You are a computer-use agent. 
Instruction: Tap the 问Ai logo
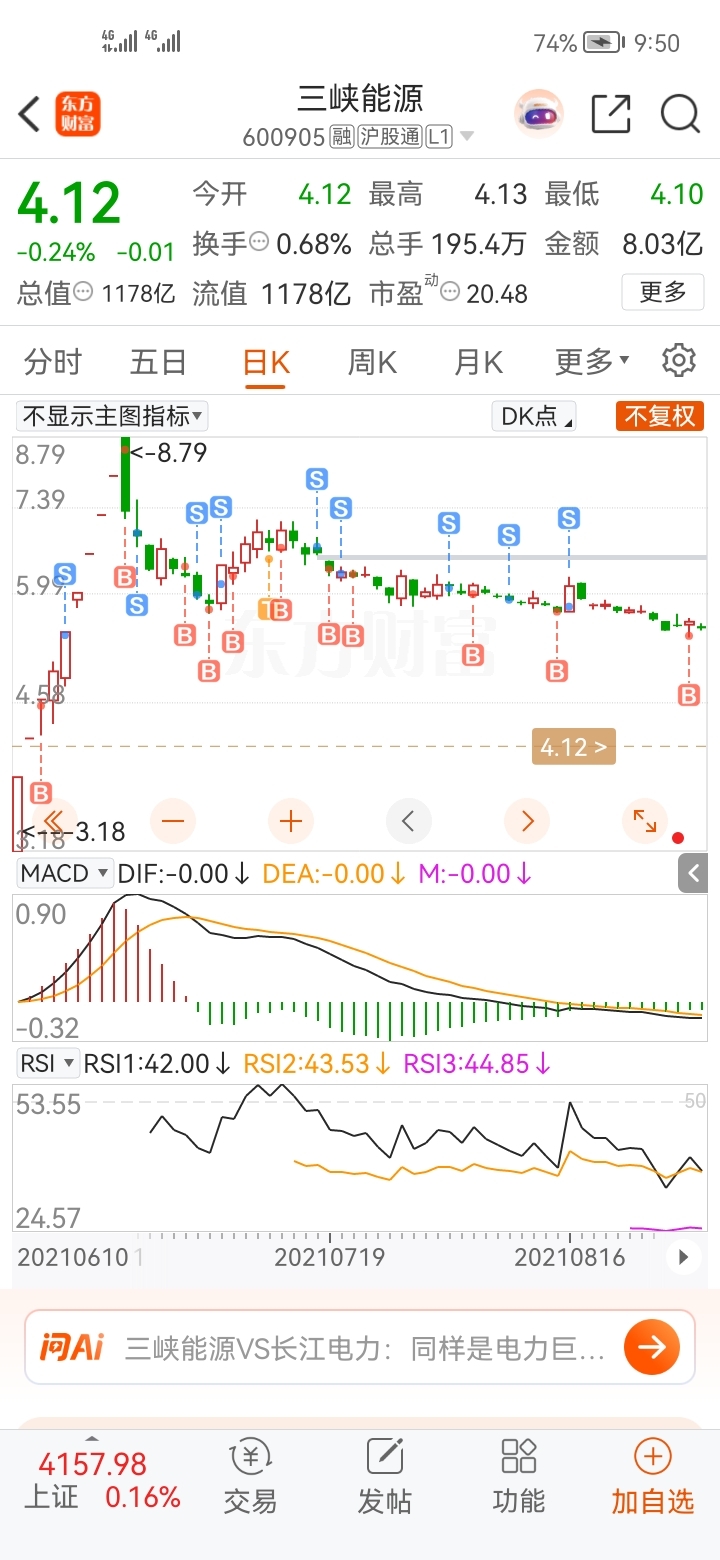(71, 1347)
